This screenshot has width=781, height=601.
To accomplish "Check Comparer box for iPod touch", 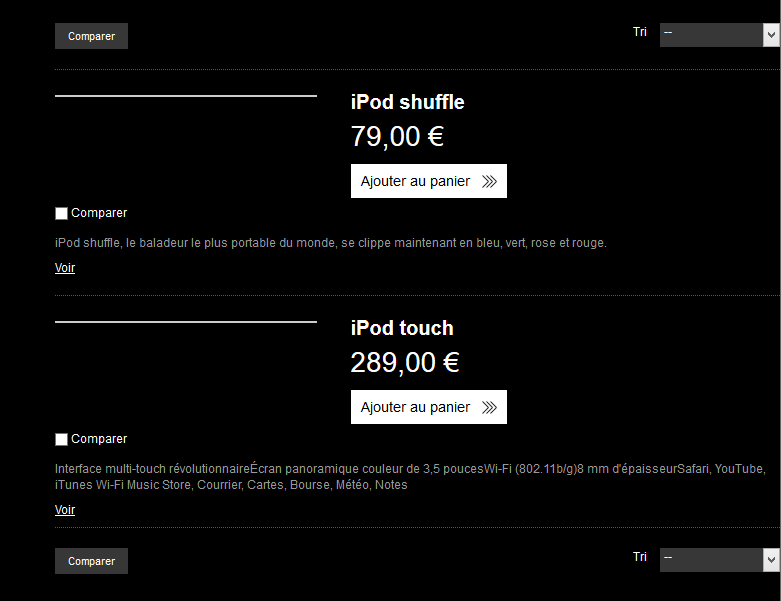I will coord(61,439).
